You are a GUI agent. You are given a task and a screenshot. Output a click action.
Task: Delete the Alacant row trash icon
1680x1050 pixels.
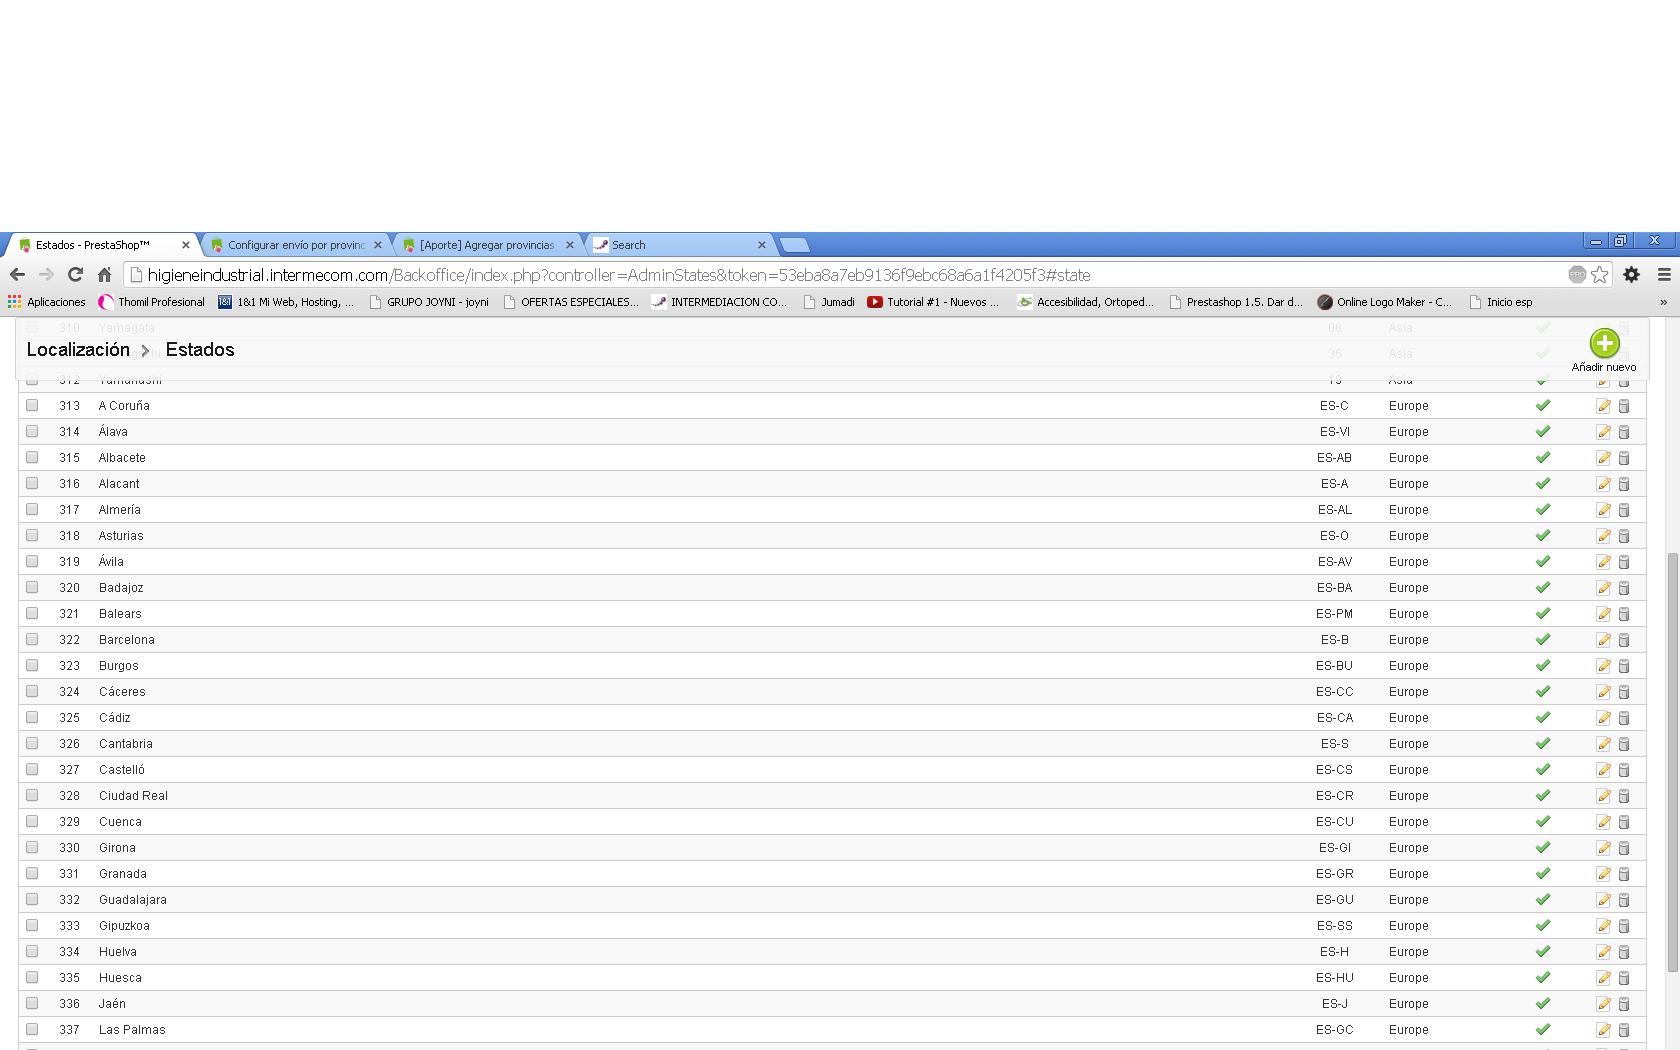pos(1624,484)
